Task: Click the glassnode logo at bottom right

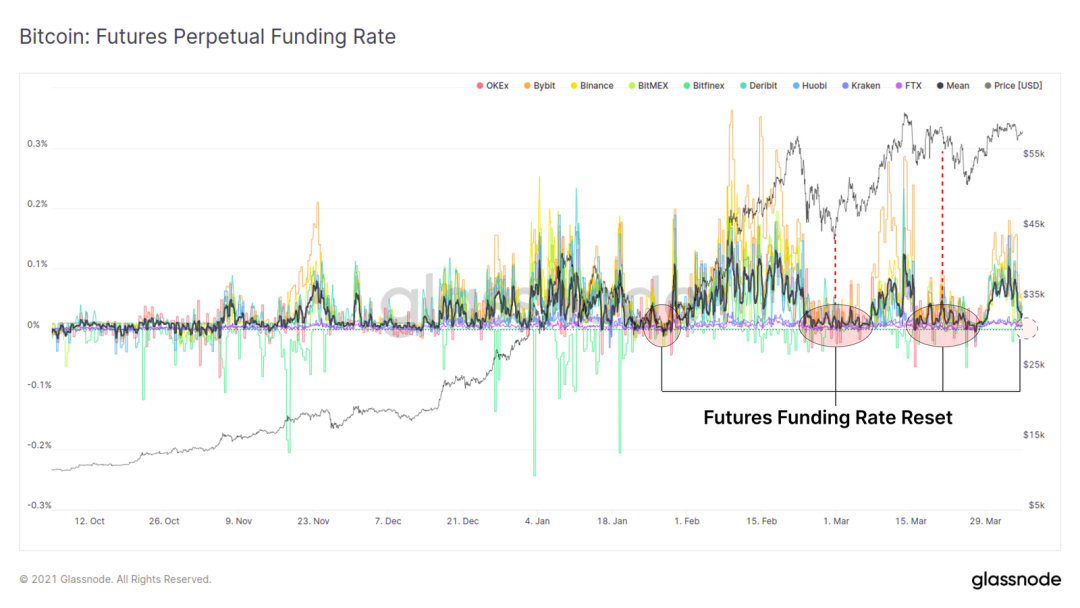Action: pyautogui.click(x=1015, y=580)
